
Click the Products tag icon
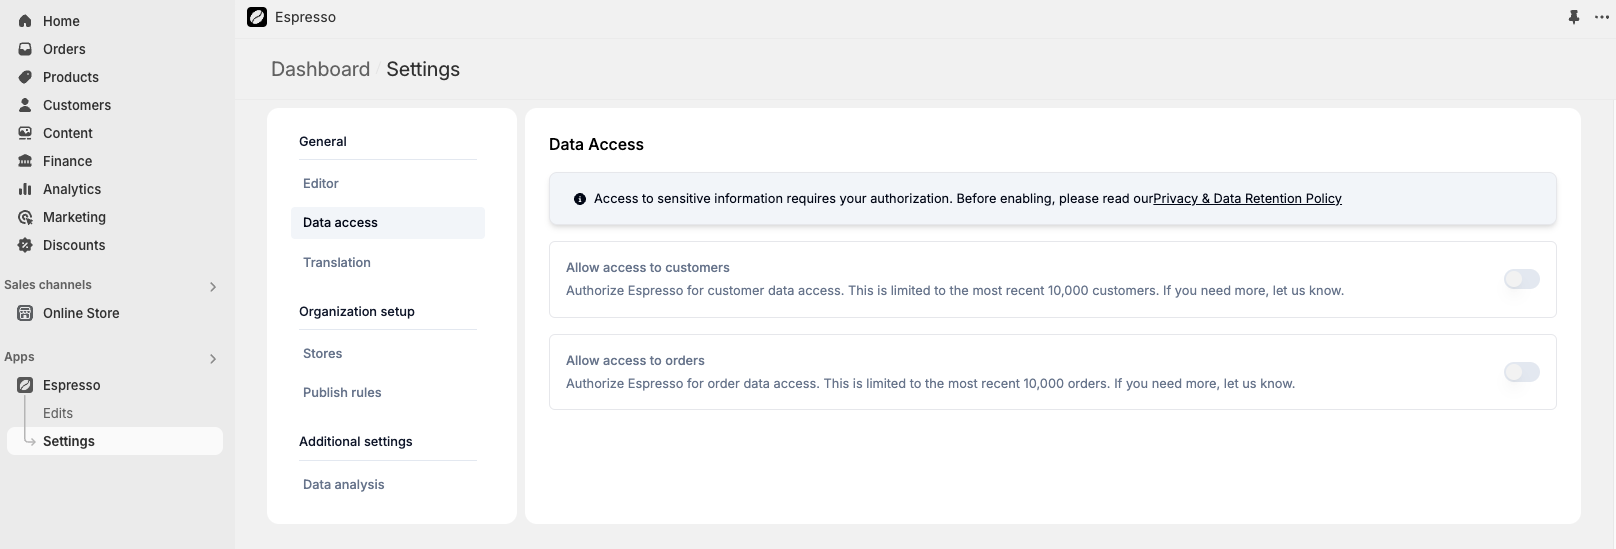[x=25, y=77]
